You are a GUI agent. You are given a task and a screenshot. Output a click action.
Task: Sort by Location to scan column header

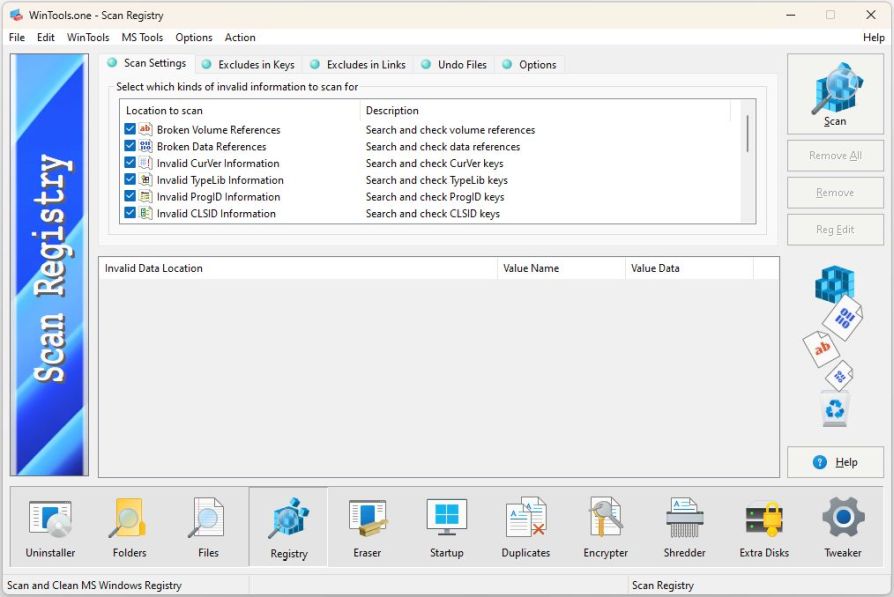pos(239,110)
